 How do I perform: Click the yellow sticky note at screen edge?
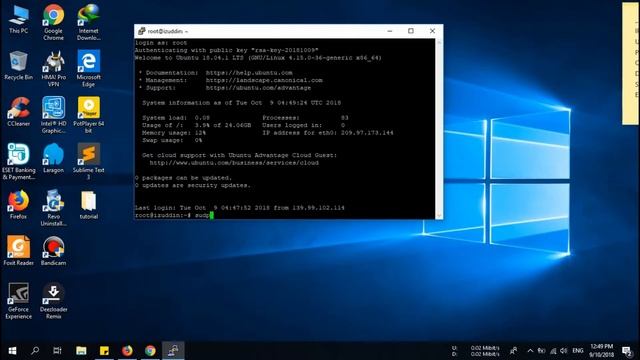[631, 63]
